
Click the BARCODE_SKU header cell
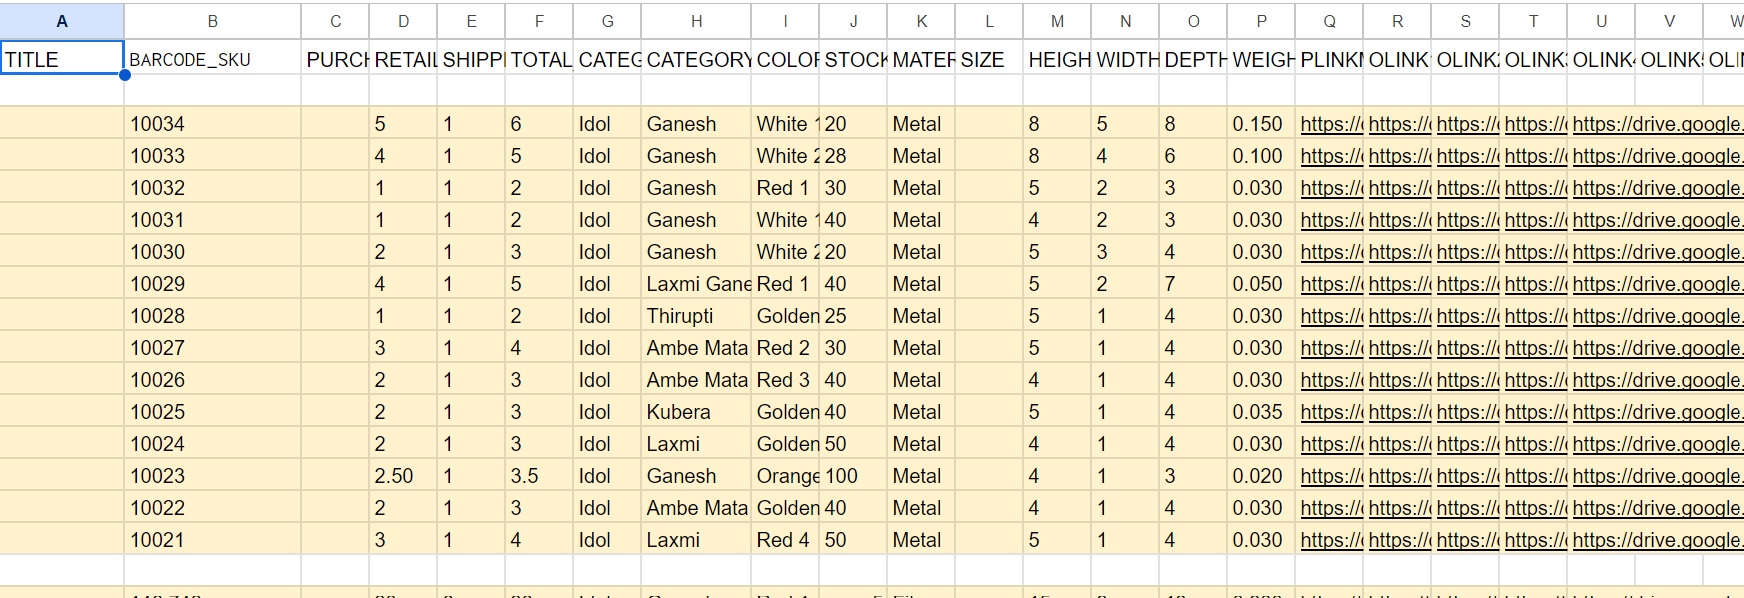pos(212,60)
